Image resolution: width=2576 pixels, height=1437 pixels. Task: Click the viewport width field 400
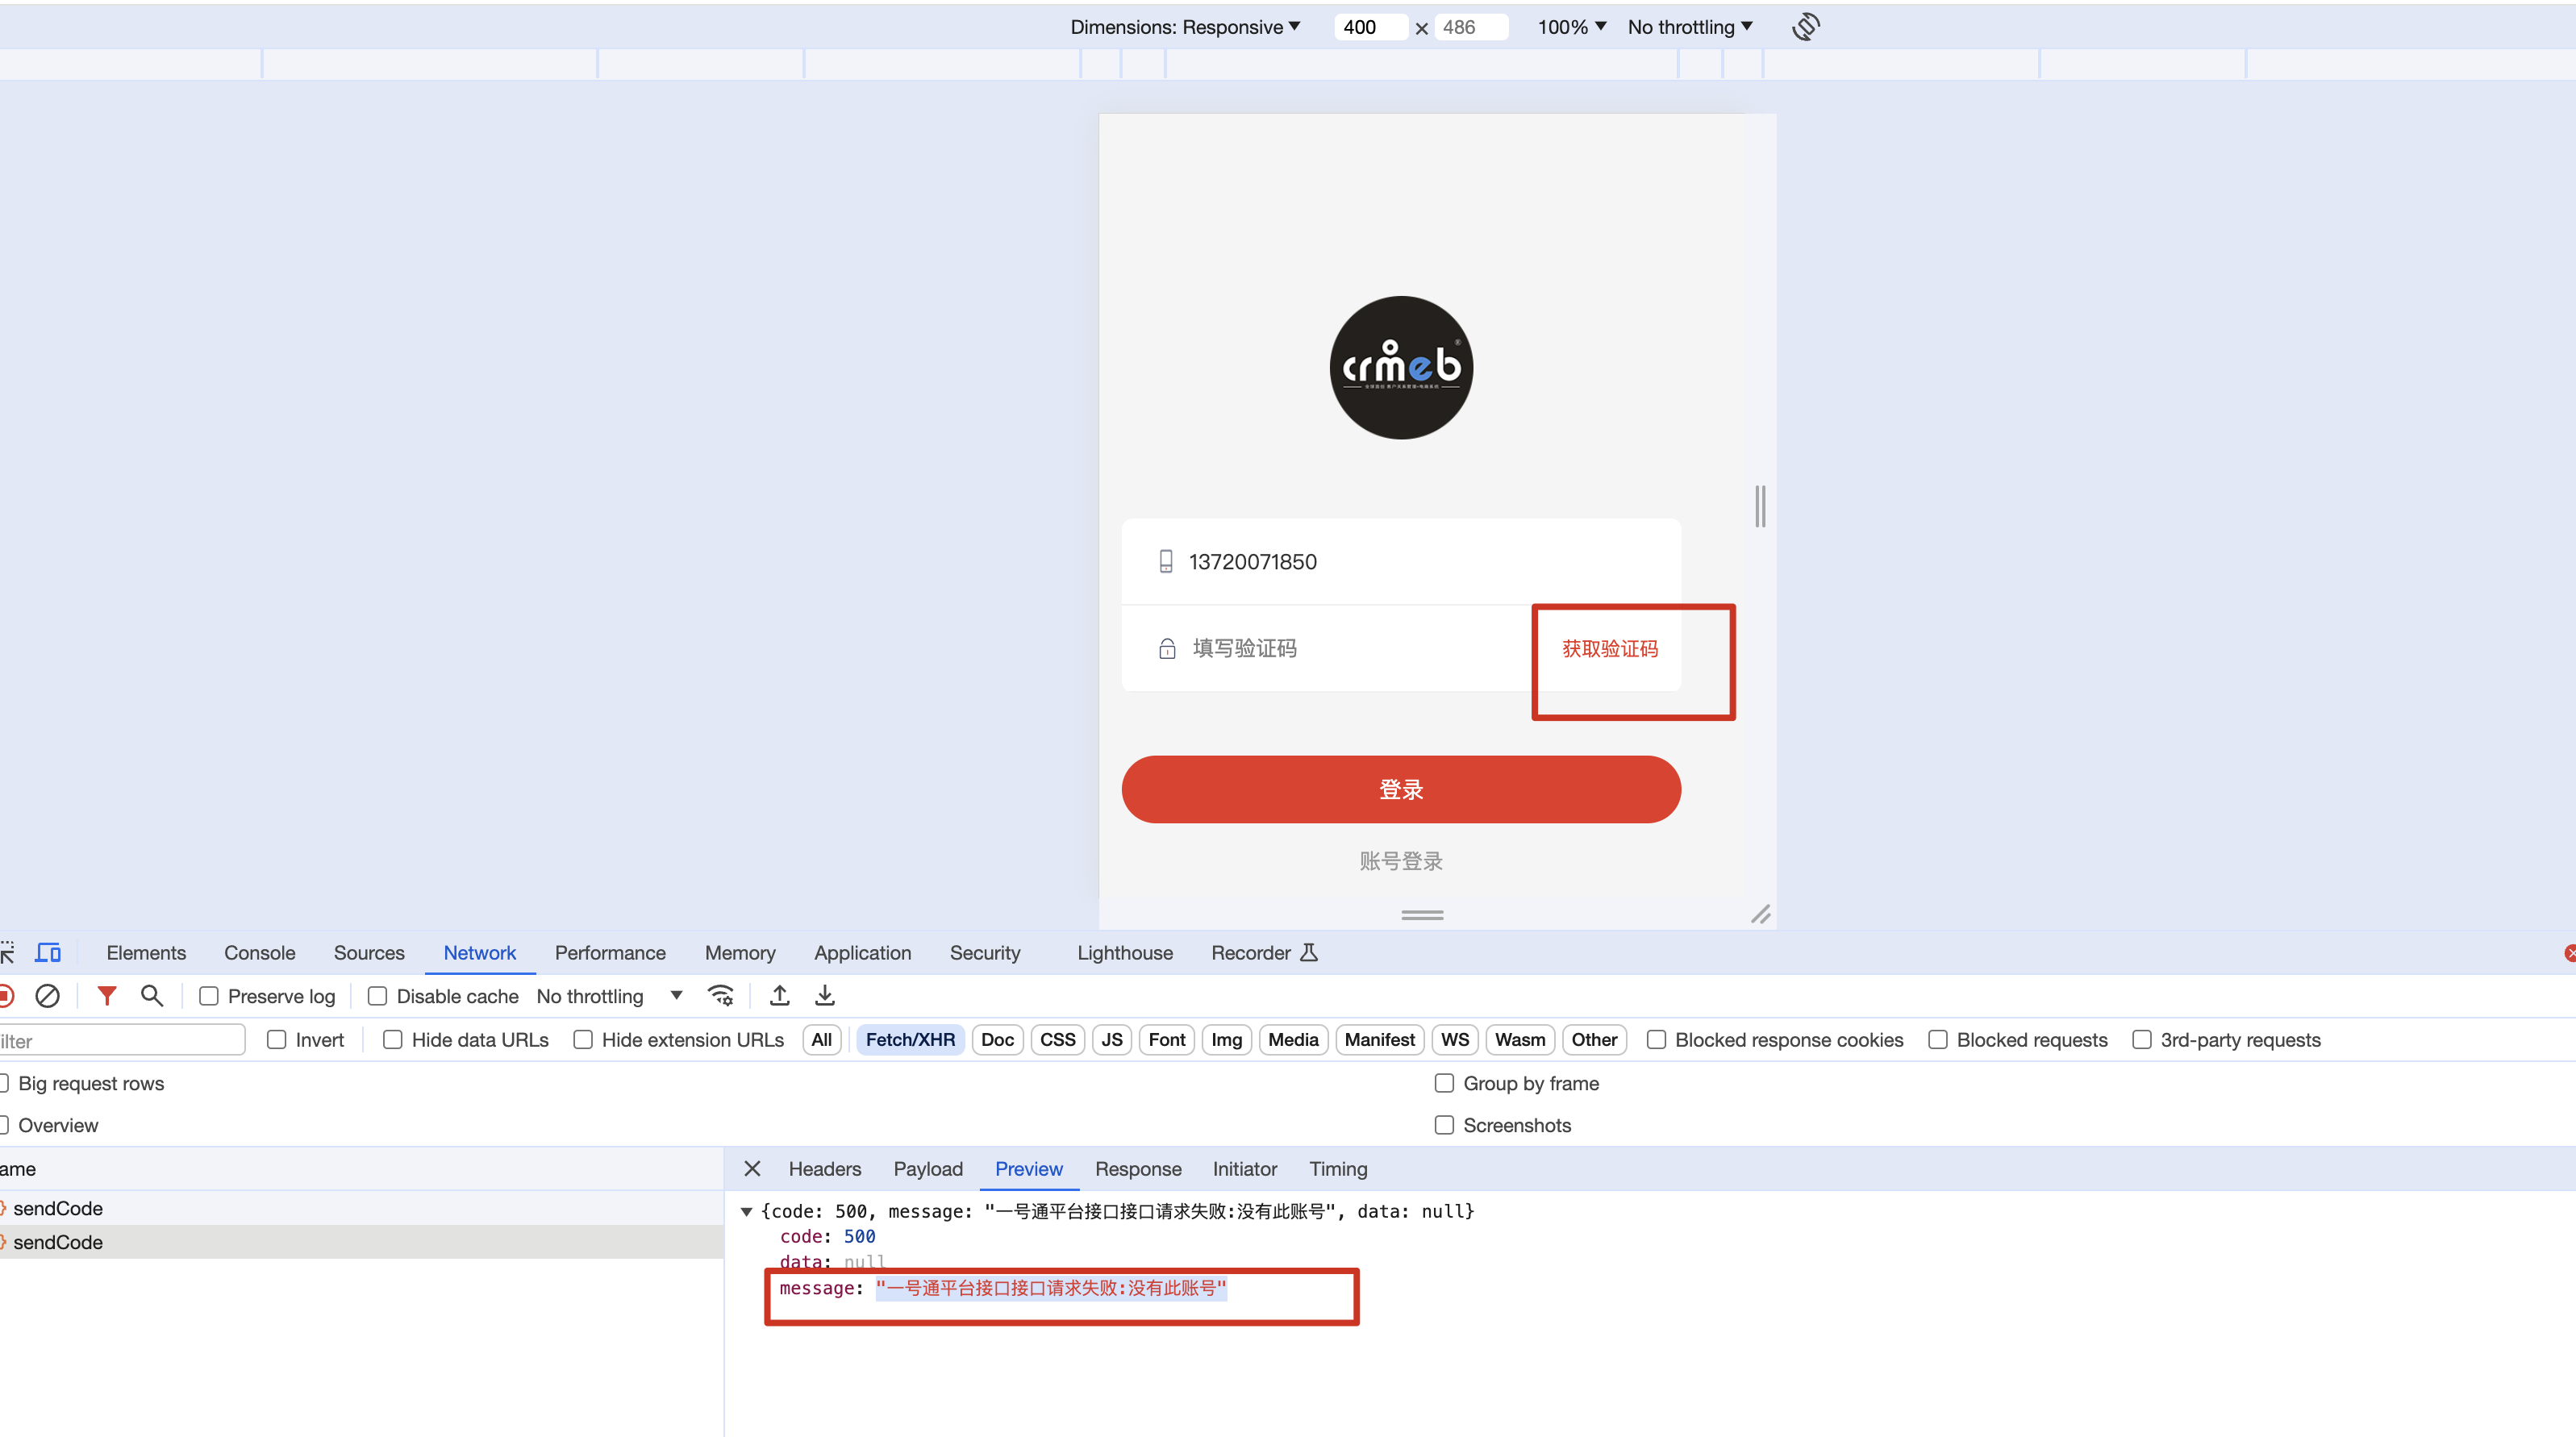click(1370, 27)
